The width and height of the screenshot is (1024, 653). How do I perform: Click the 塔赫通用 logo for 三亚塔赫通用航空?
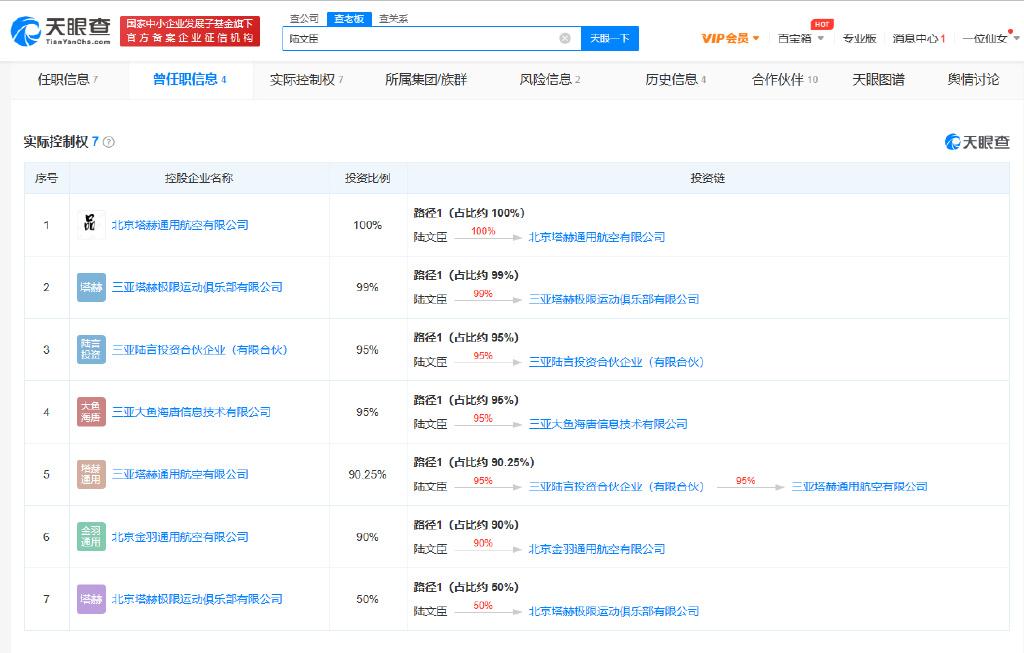[91, 474]
